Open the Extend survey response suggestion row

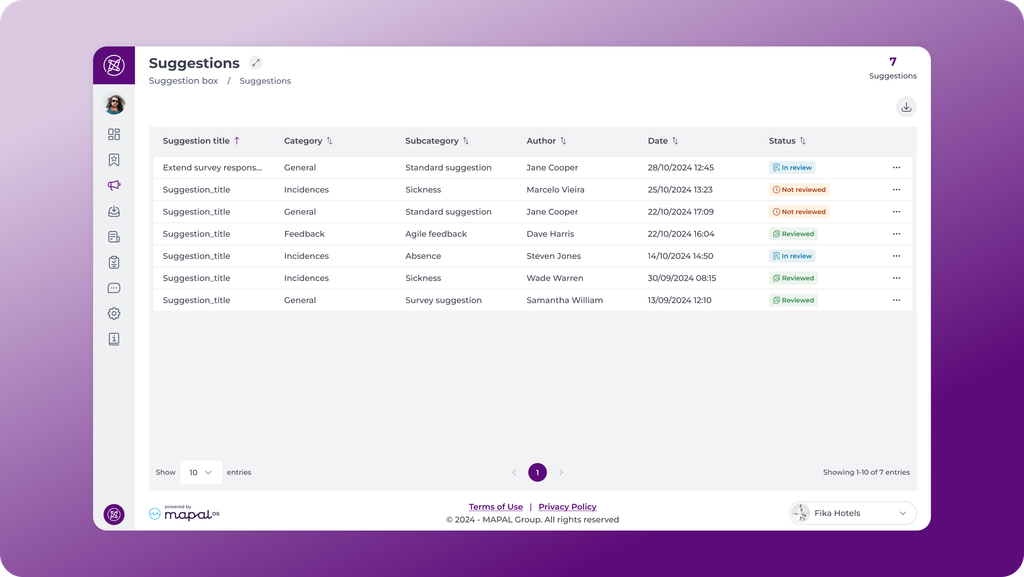pyautogui.click(x=532, y=168)
